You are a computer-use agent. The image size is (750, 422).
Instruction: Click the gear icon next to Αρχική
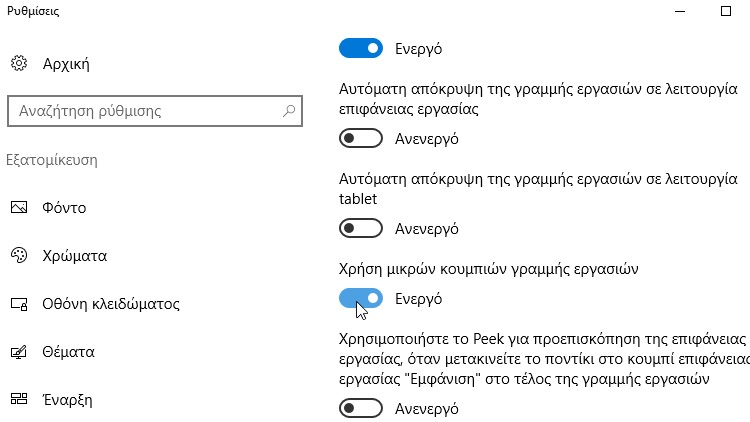tap(19, 63)
